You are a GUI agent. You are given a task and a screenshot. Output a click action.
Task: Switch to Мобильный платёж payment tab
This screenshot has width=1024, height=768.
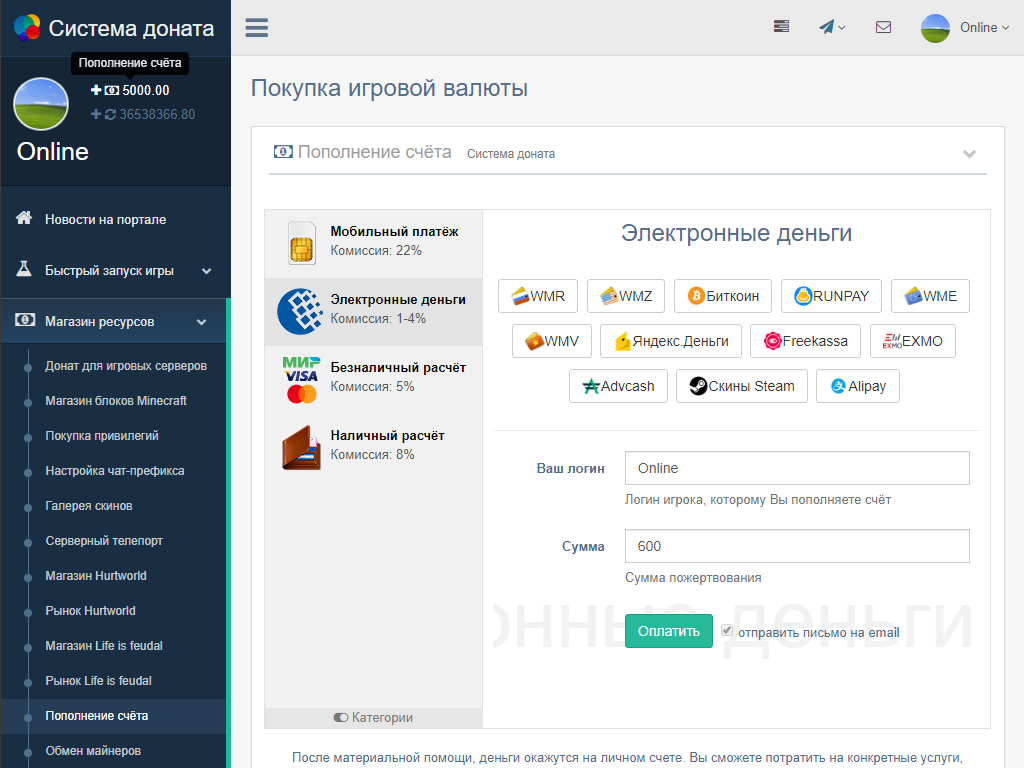[373, 242]
